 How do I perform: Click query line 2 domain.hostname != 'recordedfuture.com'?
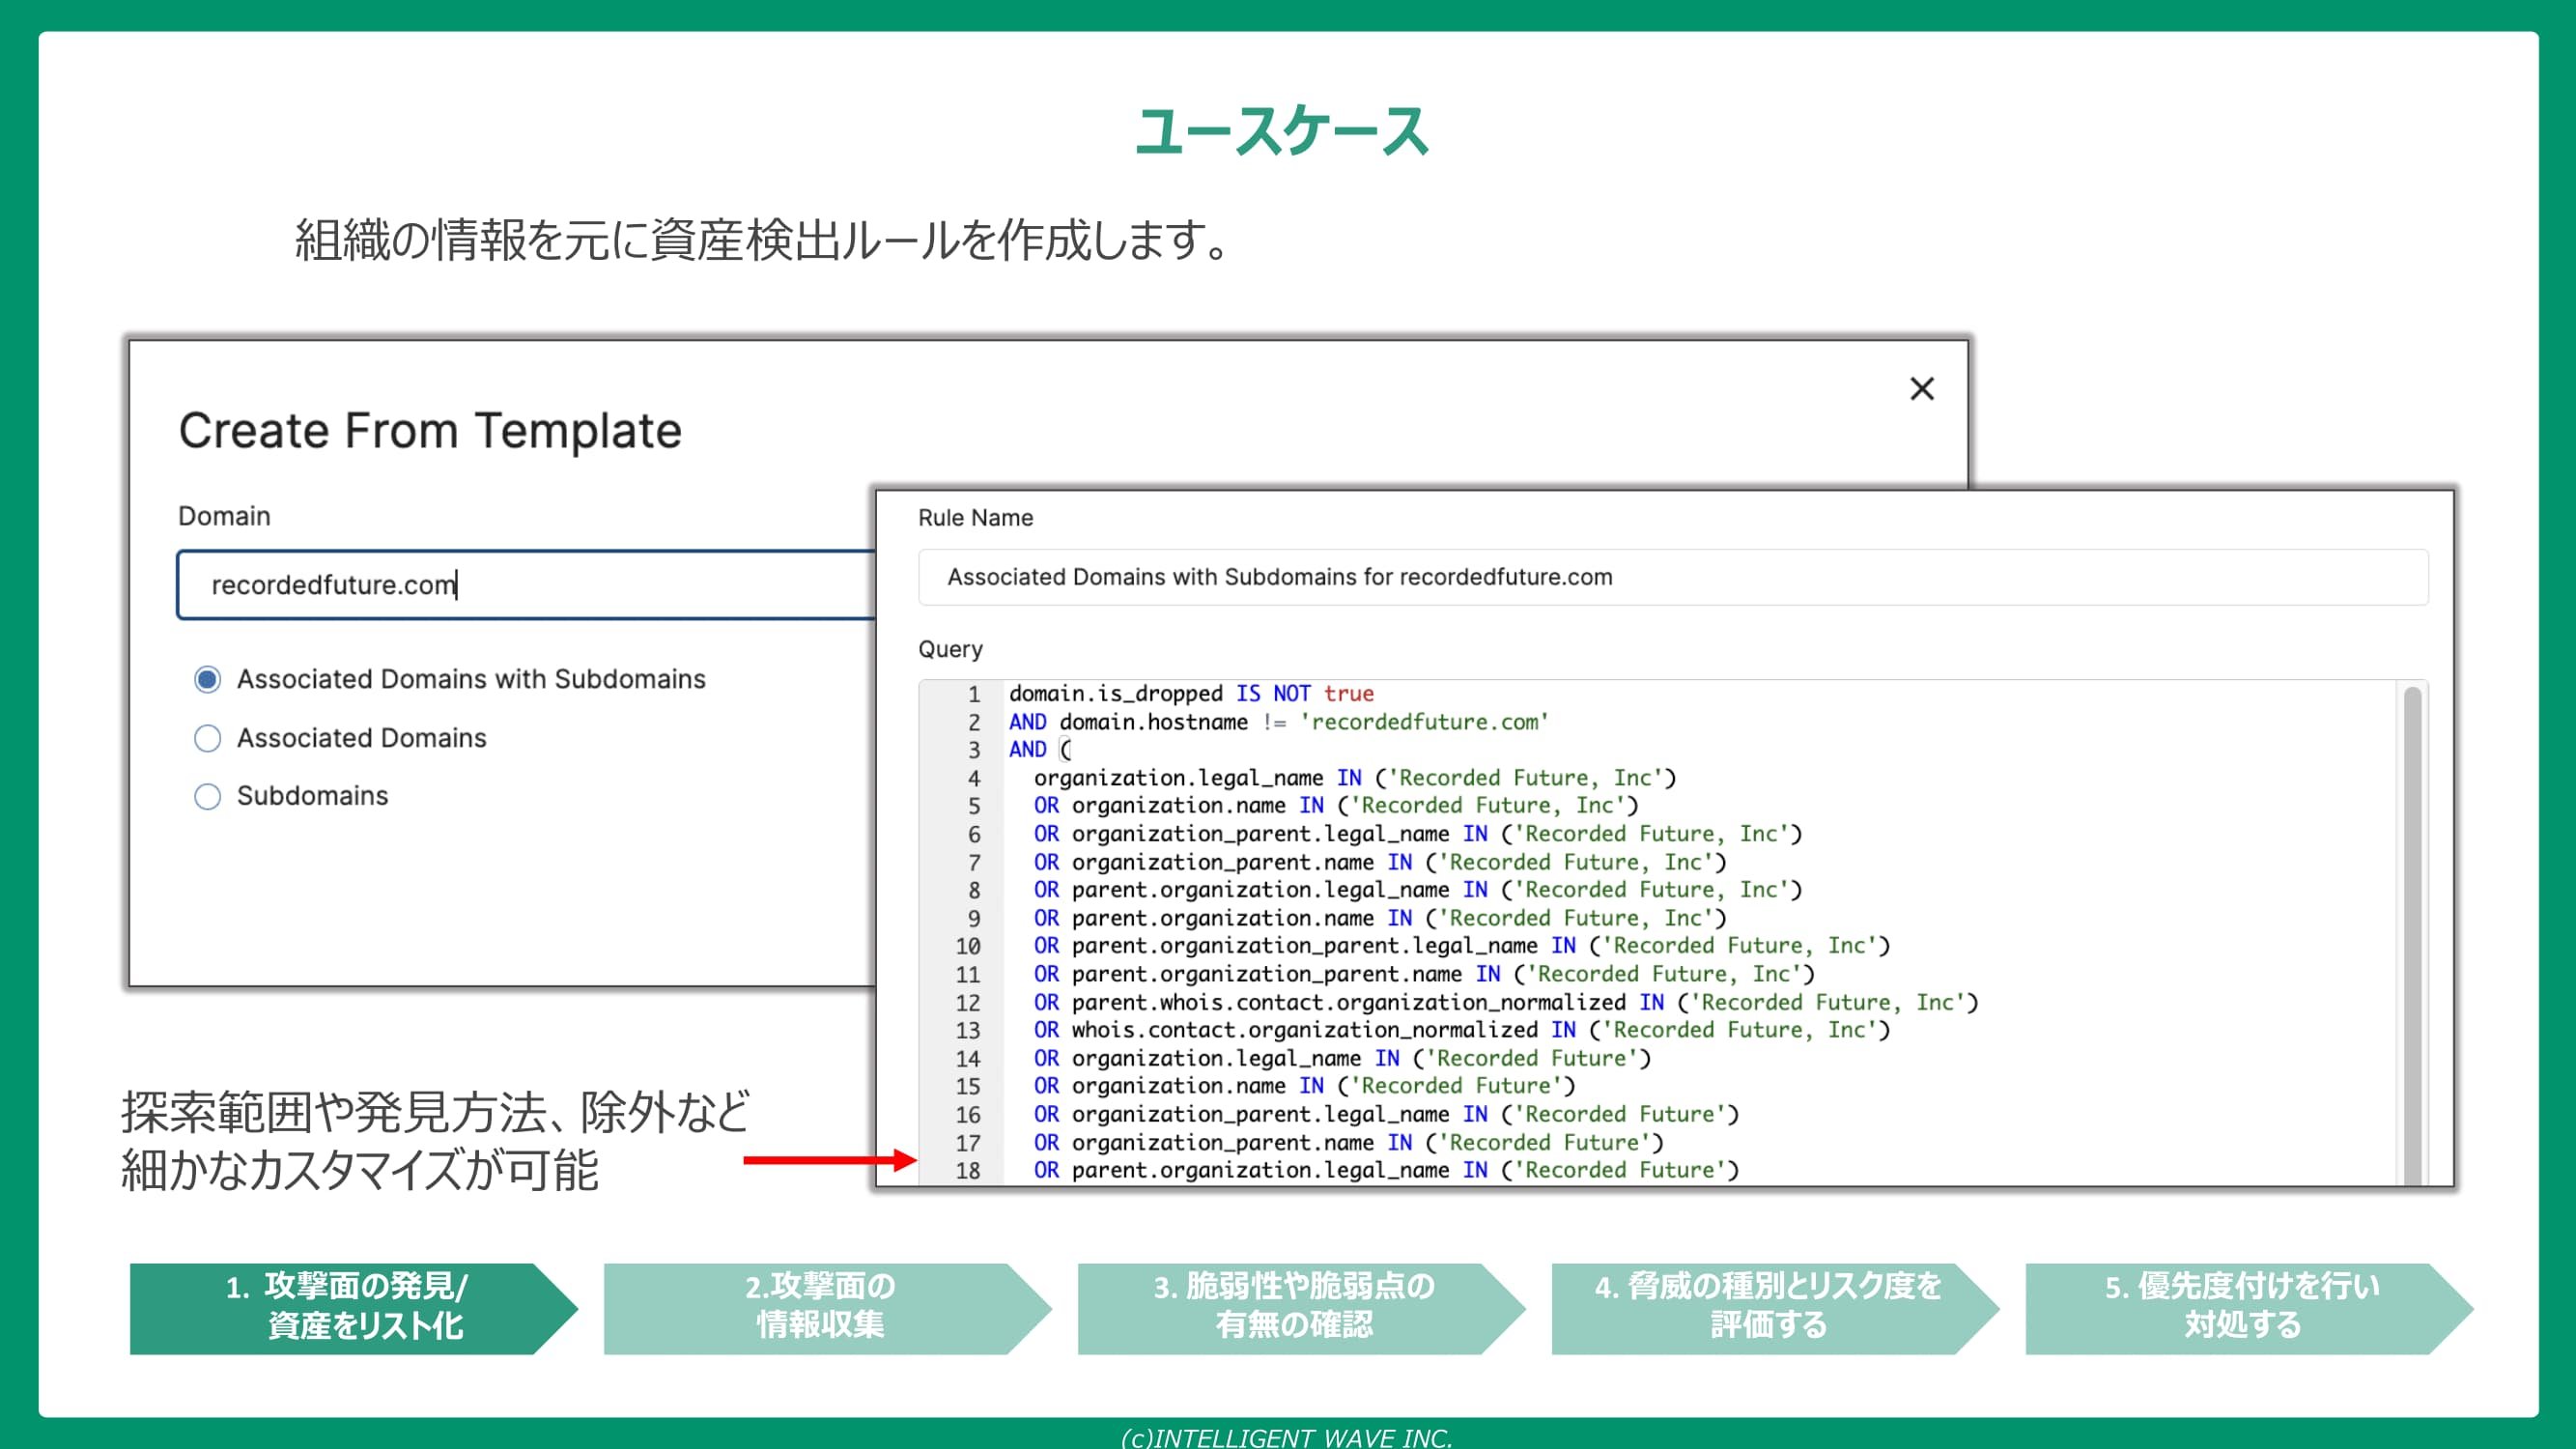pos(1278,722)
